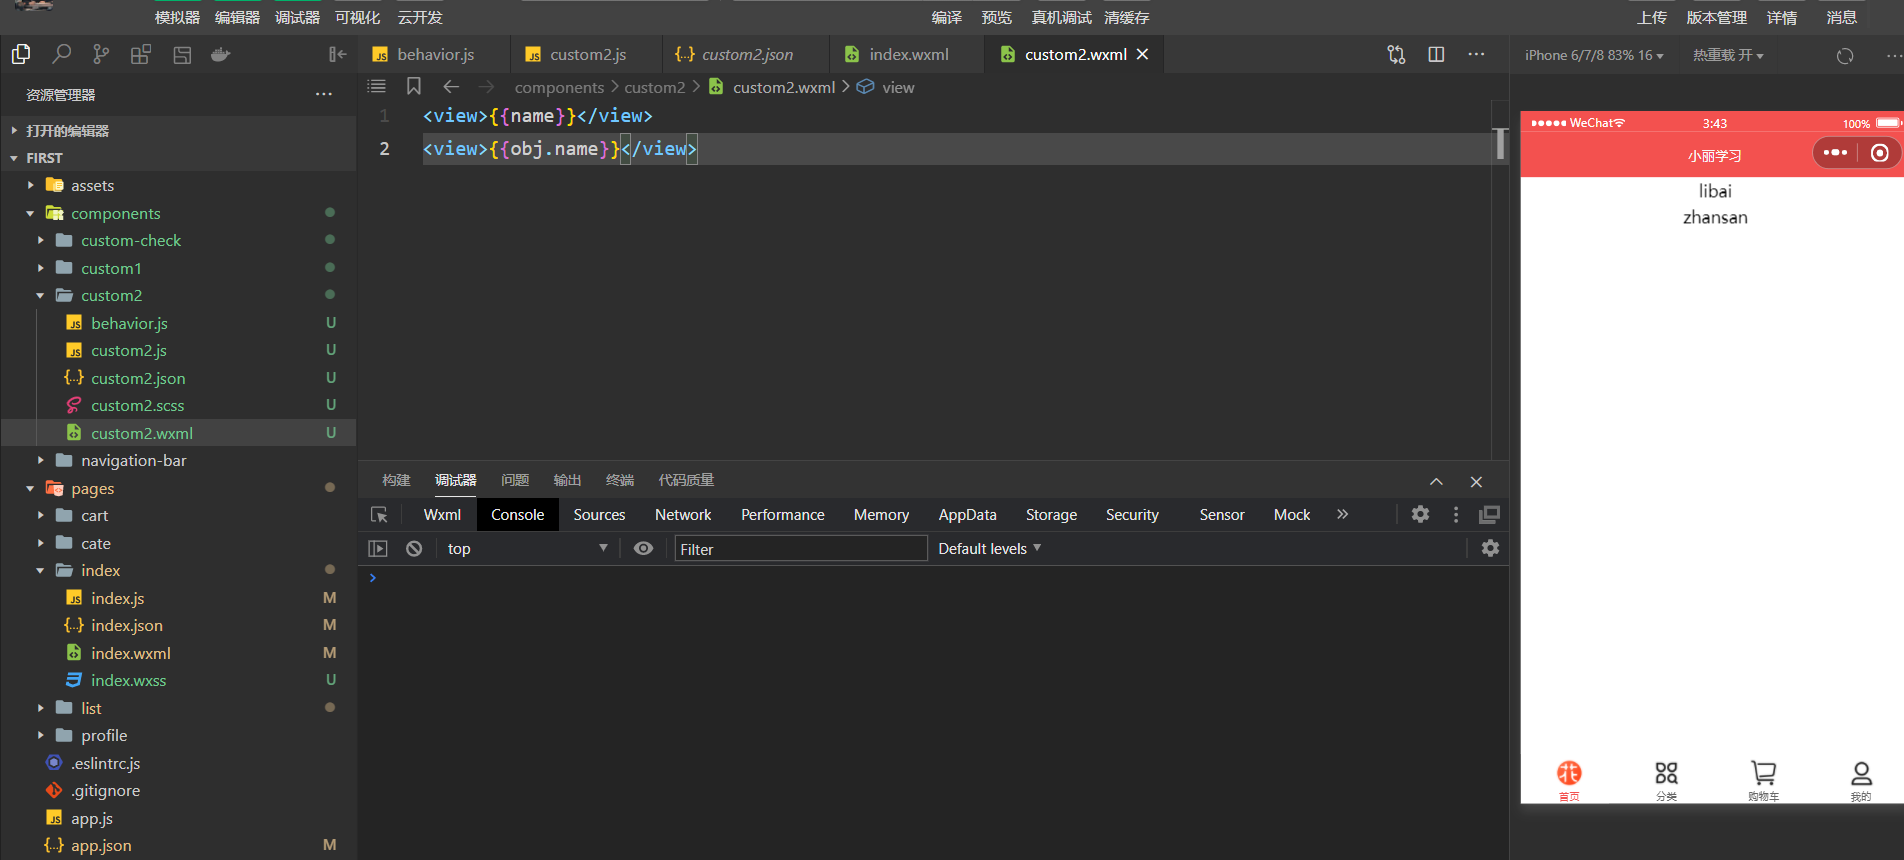The image size is (1904, 860).
Task: Toggle the simulator panel in the top bar
Action: click(177, 17)
